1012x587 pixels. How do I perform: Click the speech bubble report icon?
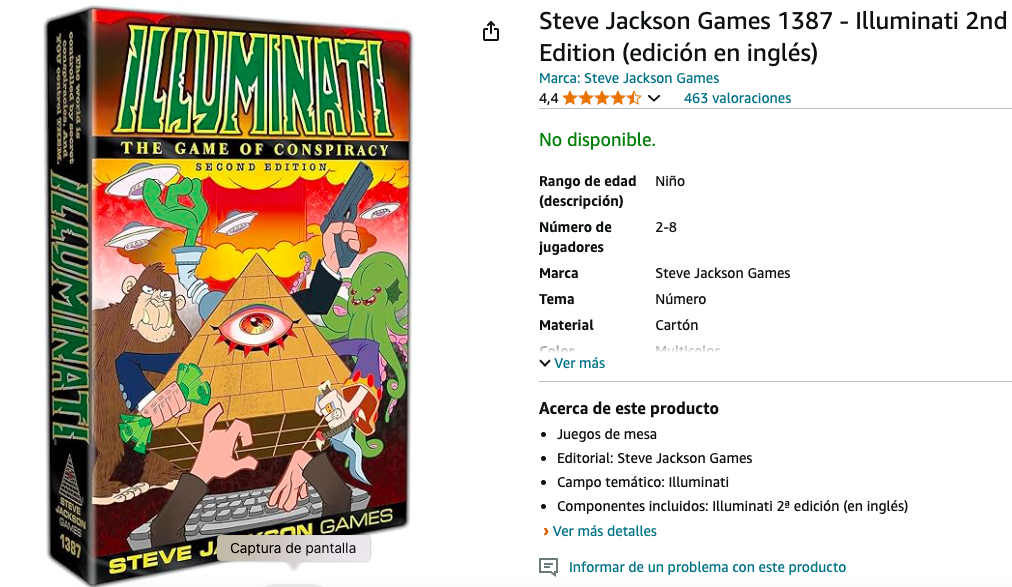[x=548, y=567]
